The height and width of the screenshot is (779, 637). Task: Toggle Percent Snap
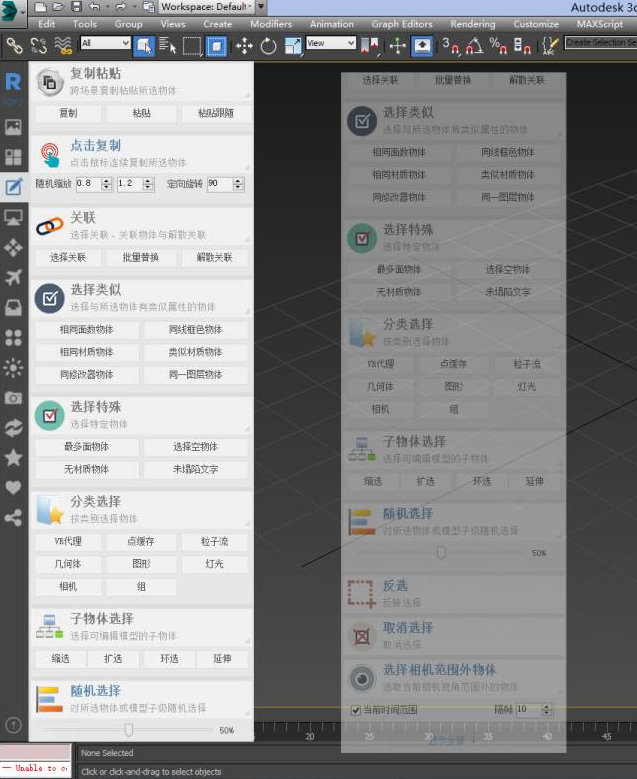(x=498, y=46)
